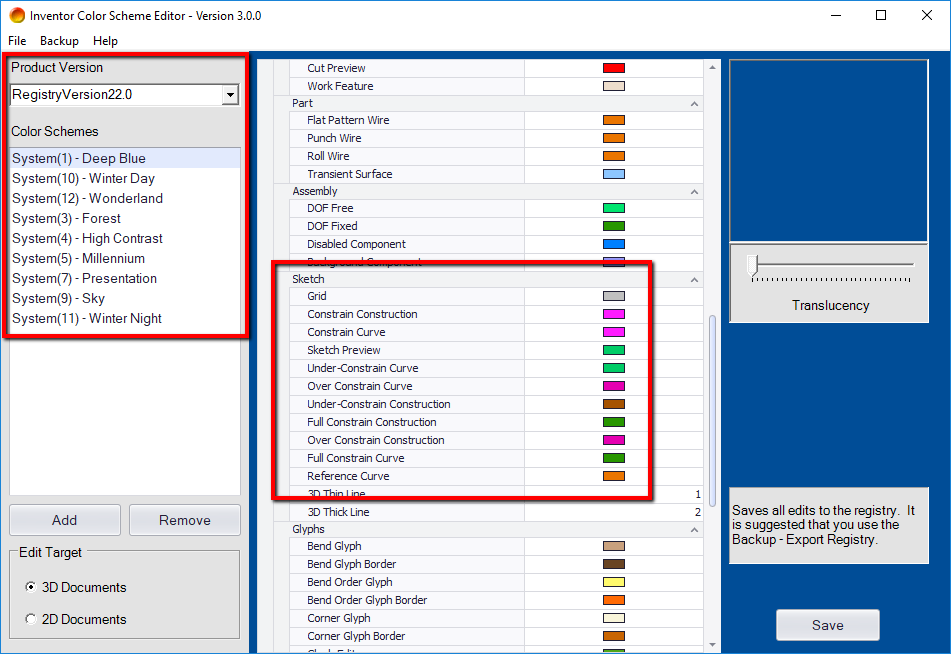Click the Constrain Construction color swatch

coord(614,314)
